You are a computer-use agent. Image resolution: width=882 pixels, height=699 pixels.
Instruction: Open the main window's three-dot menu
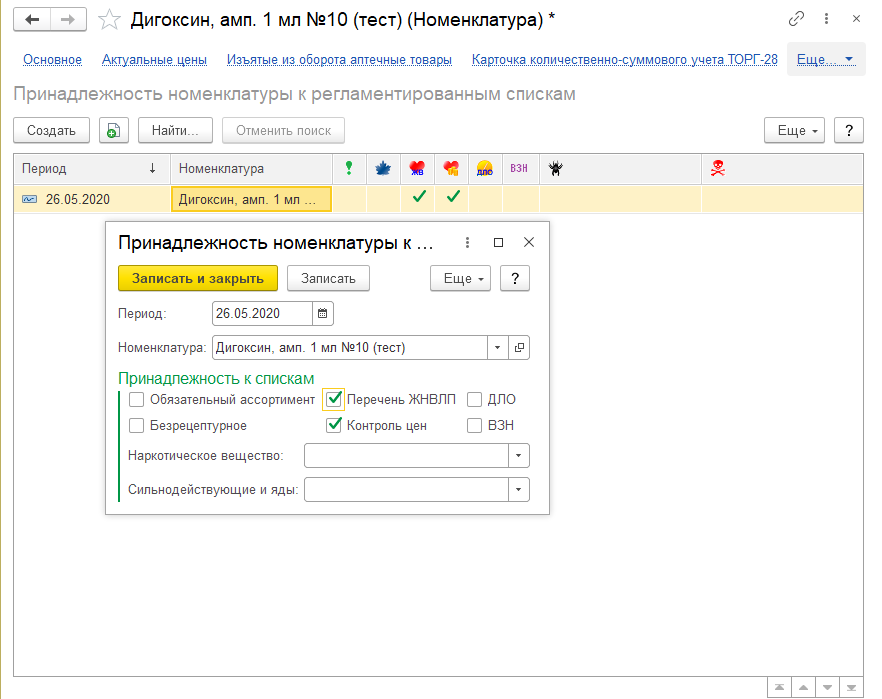[826, 19]
